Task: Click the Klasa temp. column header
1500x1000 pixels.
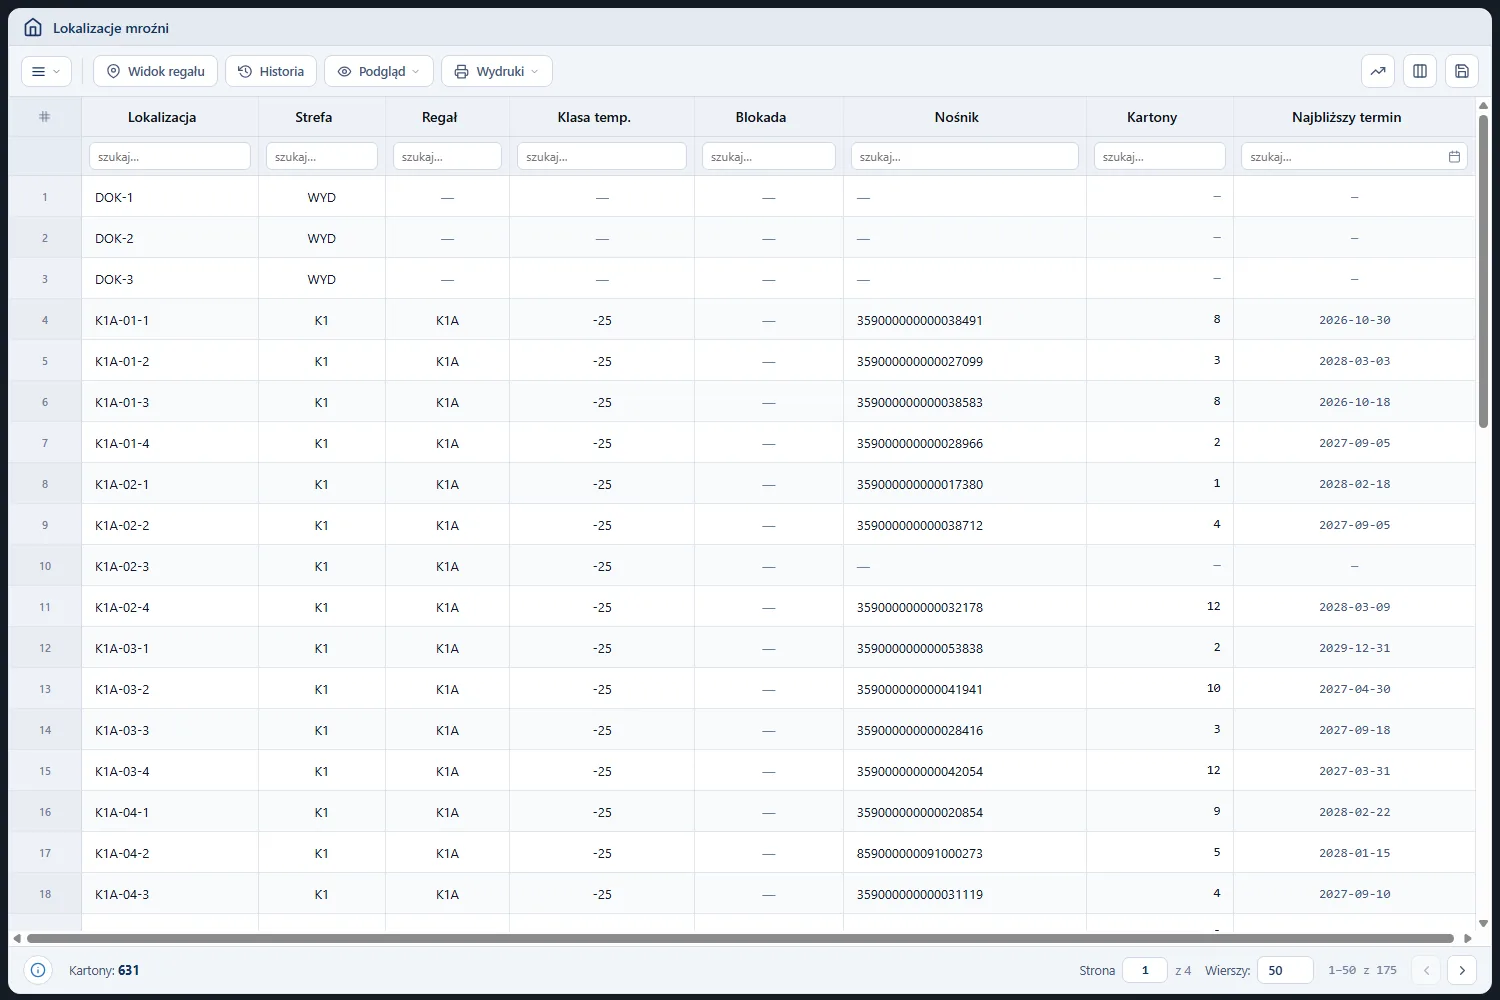Action: click(594, 117)
